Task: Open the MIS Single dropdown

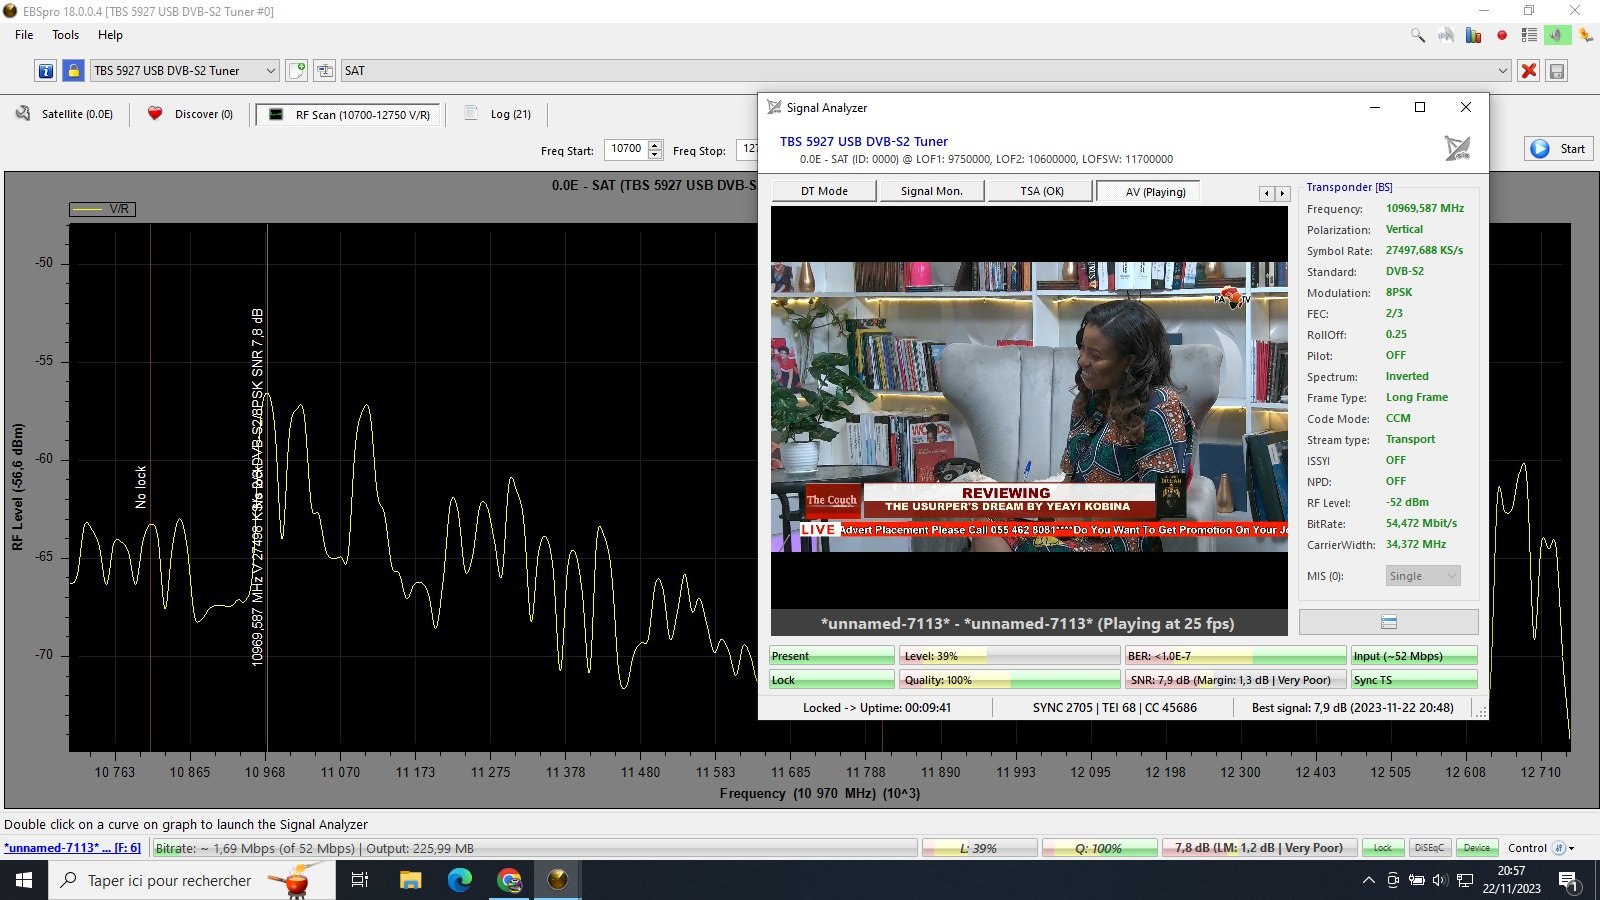Action: (1422, 576)
